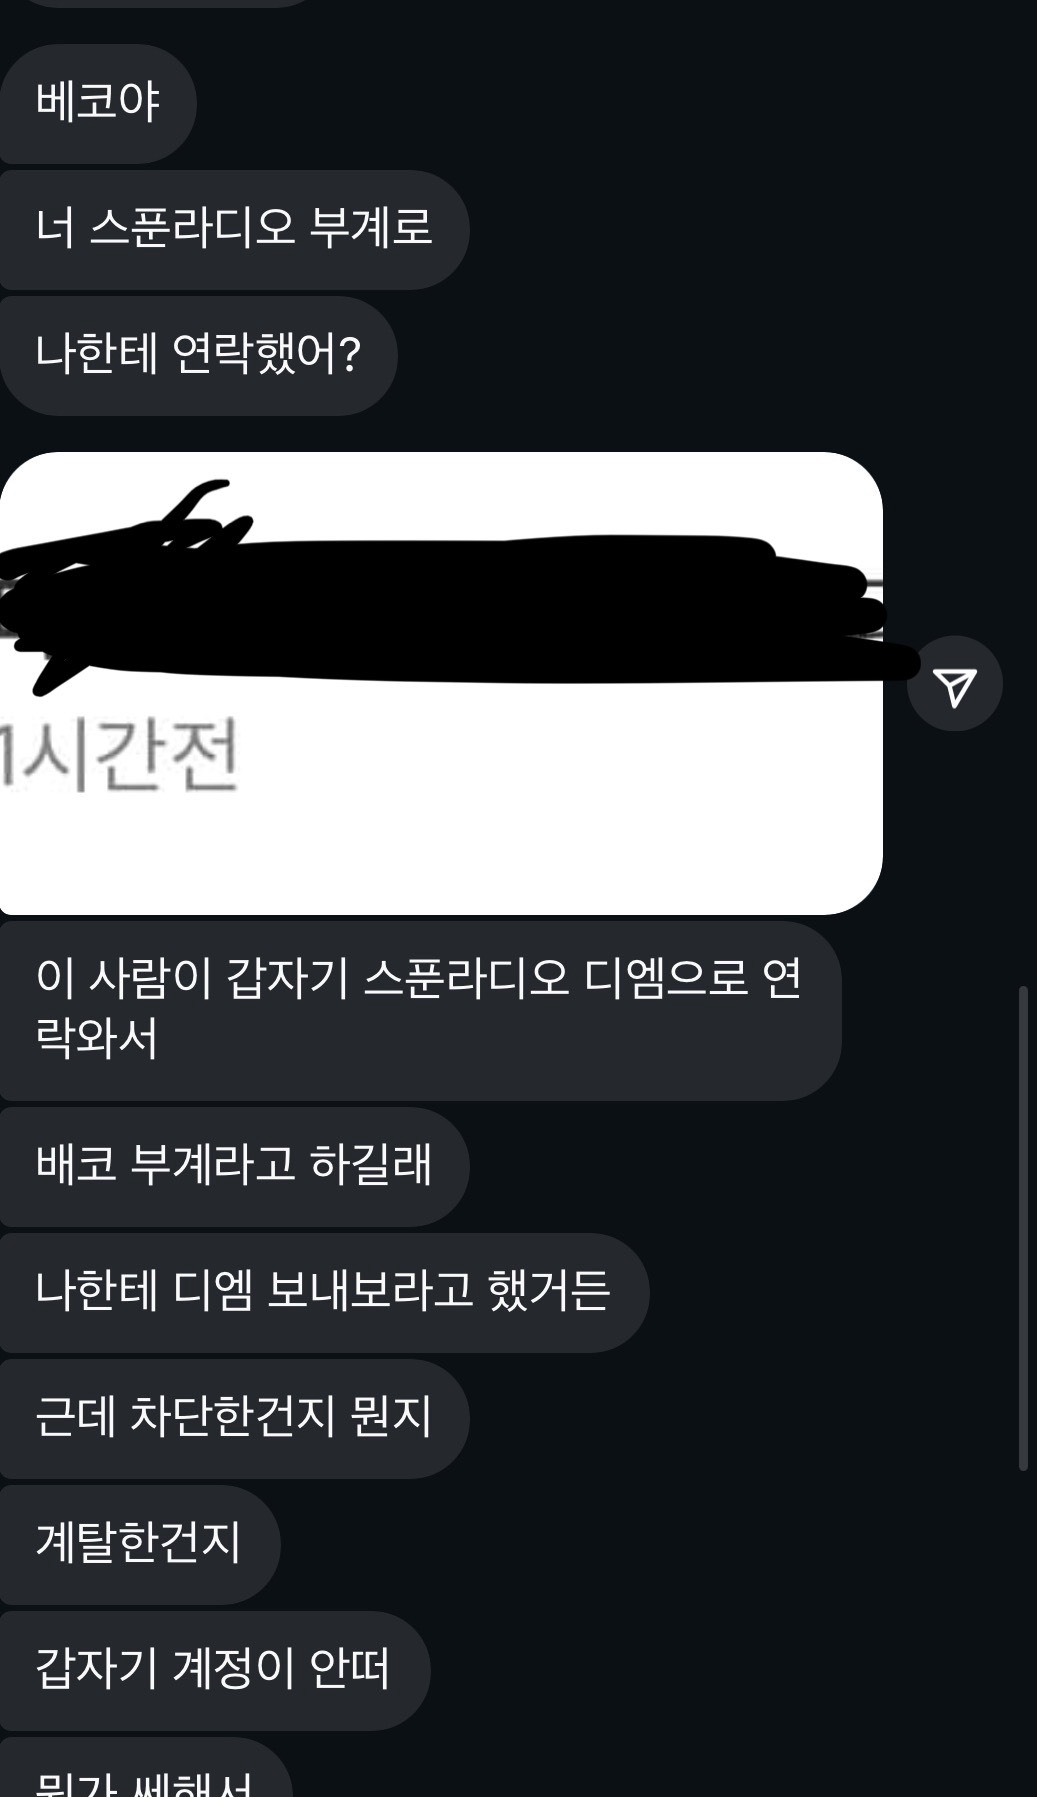Select the '베코야' message bubble

98,103
